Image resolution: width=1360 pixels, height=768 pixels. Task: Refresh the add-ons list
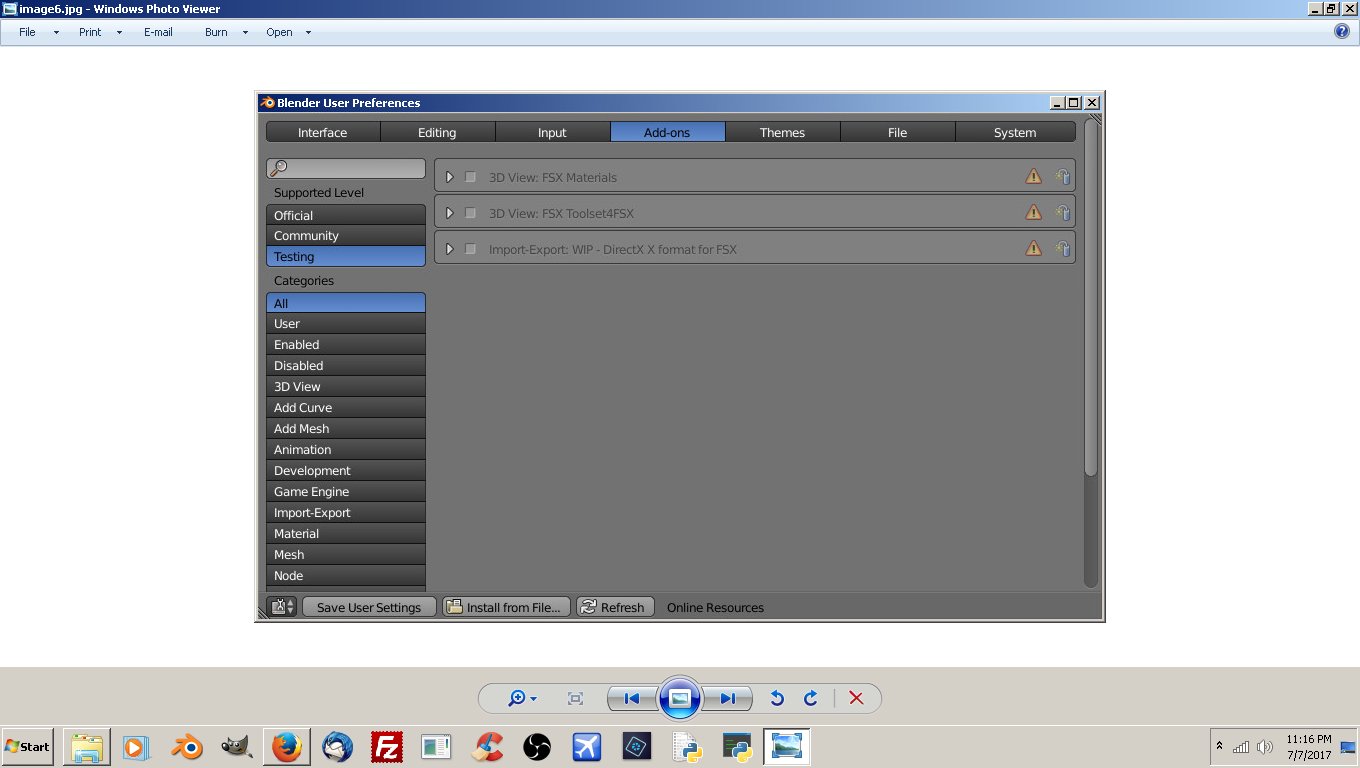(615, 607)
